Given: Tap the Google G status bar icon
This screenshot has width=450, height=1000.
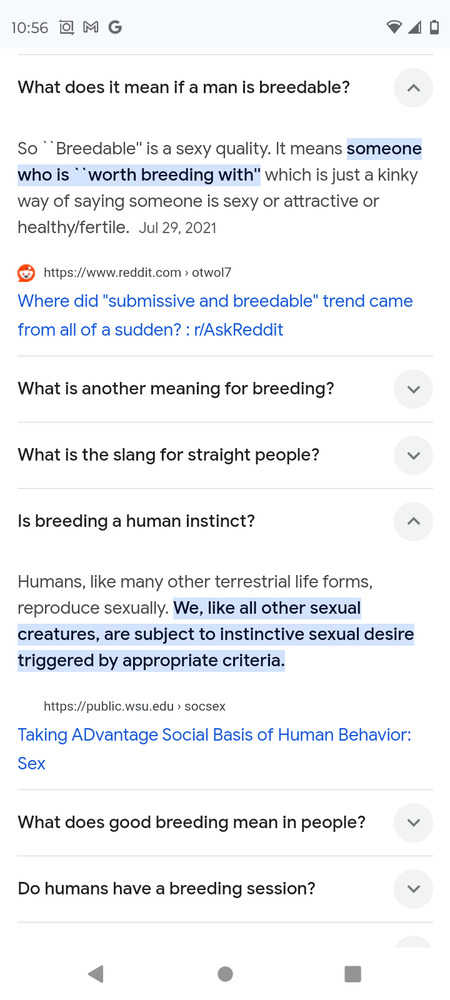Looking at the screenshot, I should click(x=115, y=27).
